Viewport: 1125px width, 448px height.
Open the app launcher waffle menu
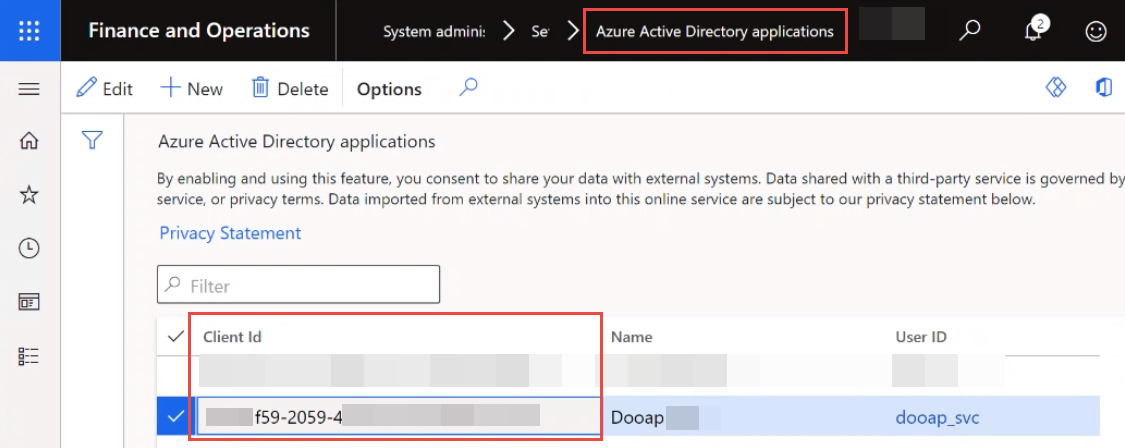29,30
